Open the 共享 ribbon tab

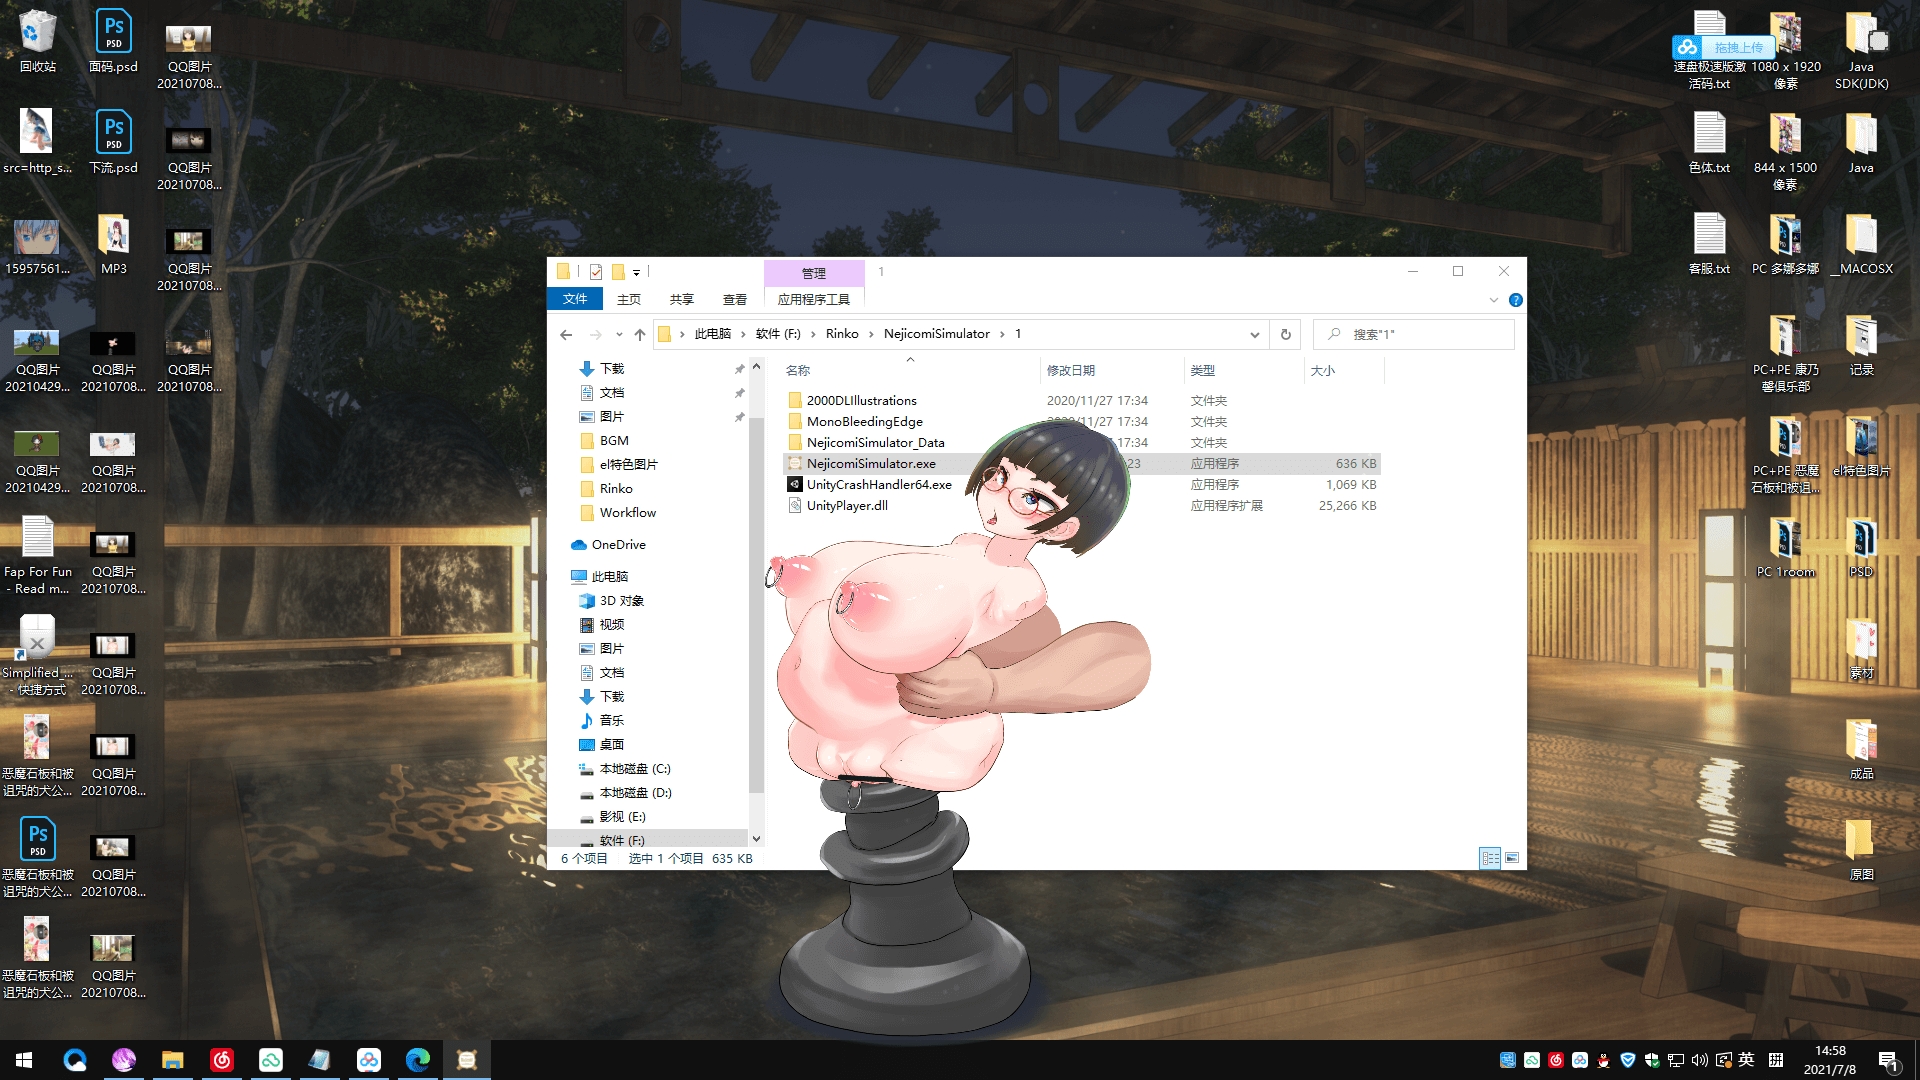(682, 300)
